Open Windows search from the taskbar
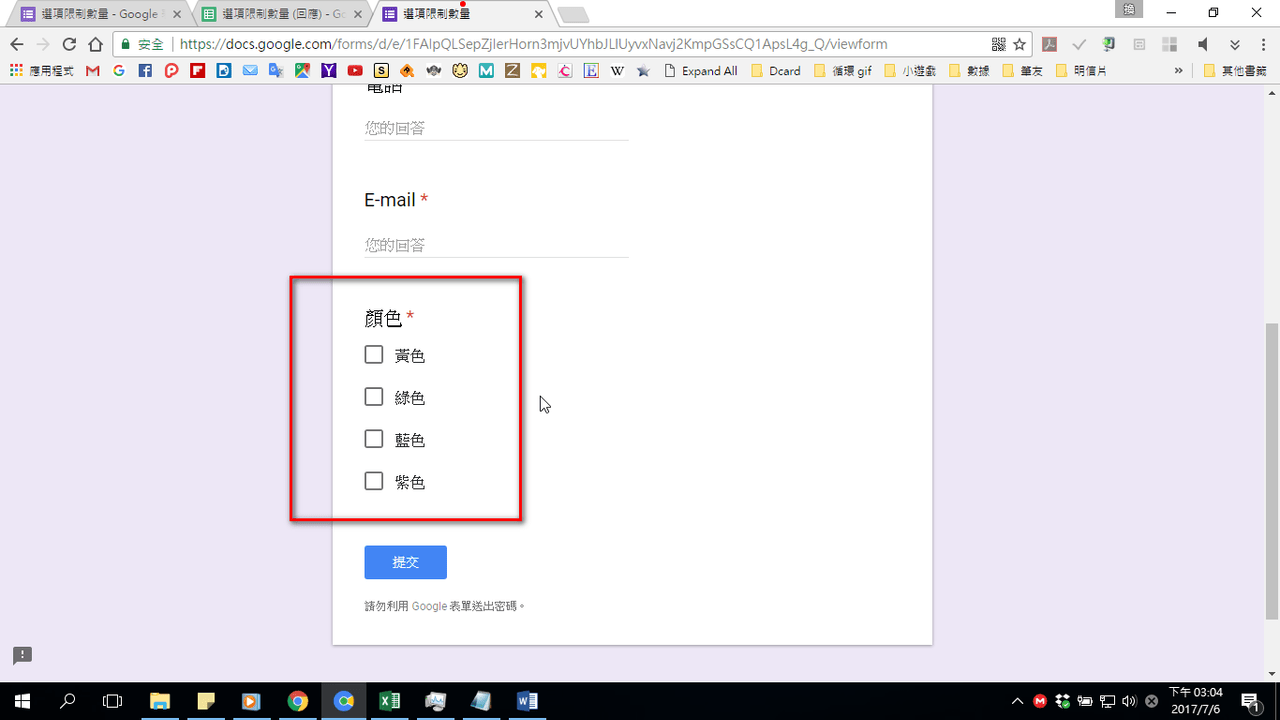This screenshot has height=720, width=1280. 68,701
